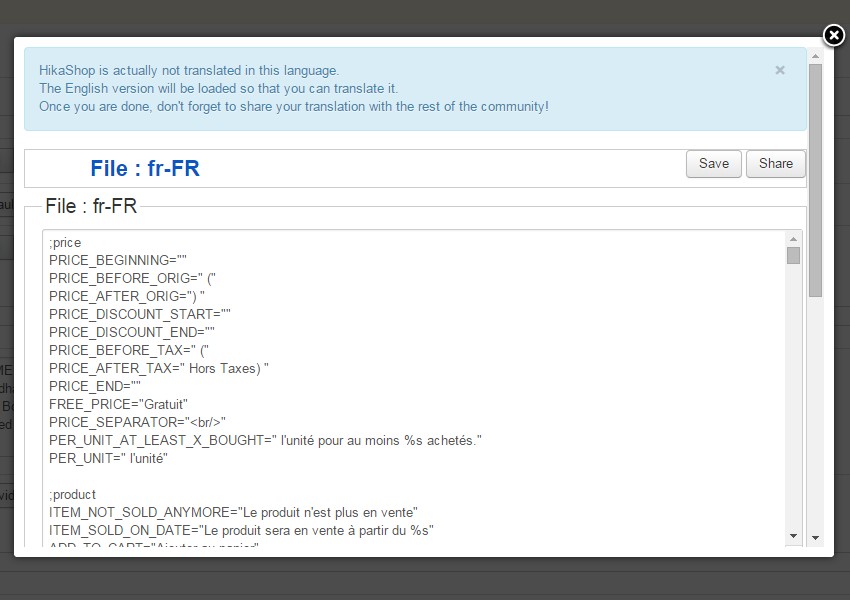Click the ITEM_SOLD_ON_DATE line

coord(241,530)
